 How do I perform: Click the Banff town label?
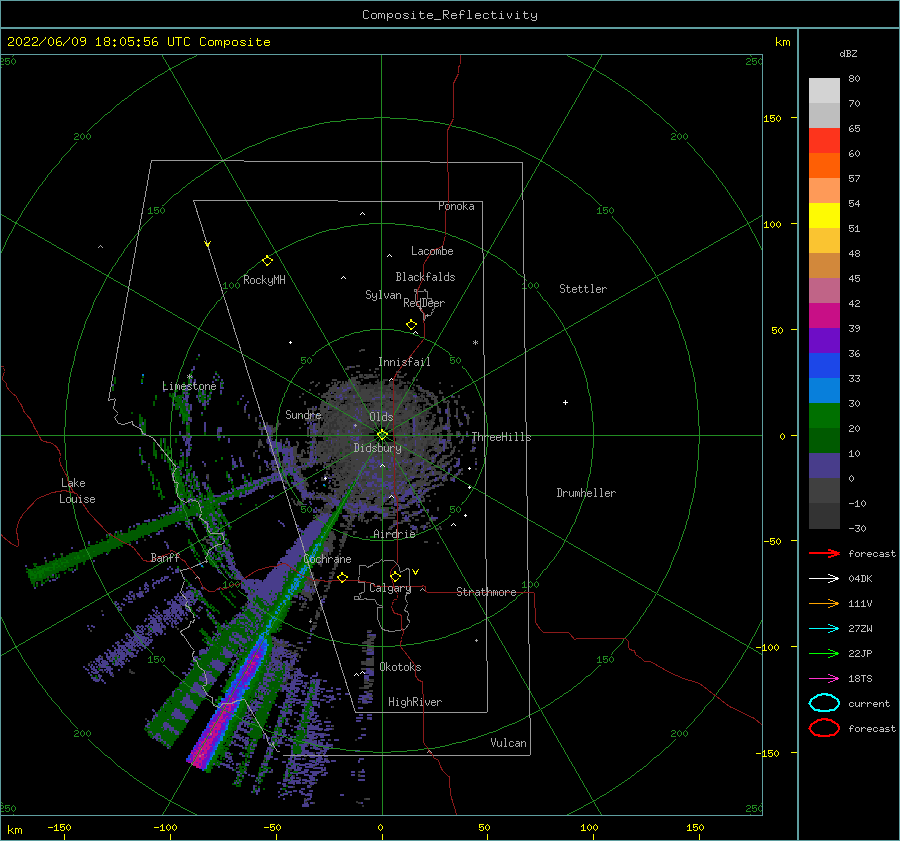[x=165, y=557]
